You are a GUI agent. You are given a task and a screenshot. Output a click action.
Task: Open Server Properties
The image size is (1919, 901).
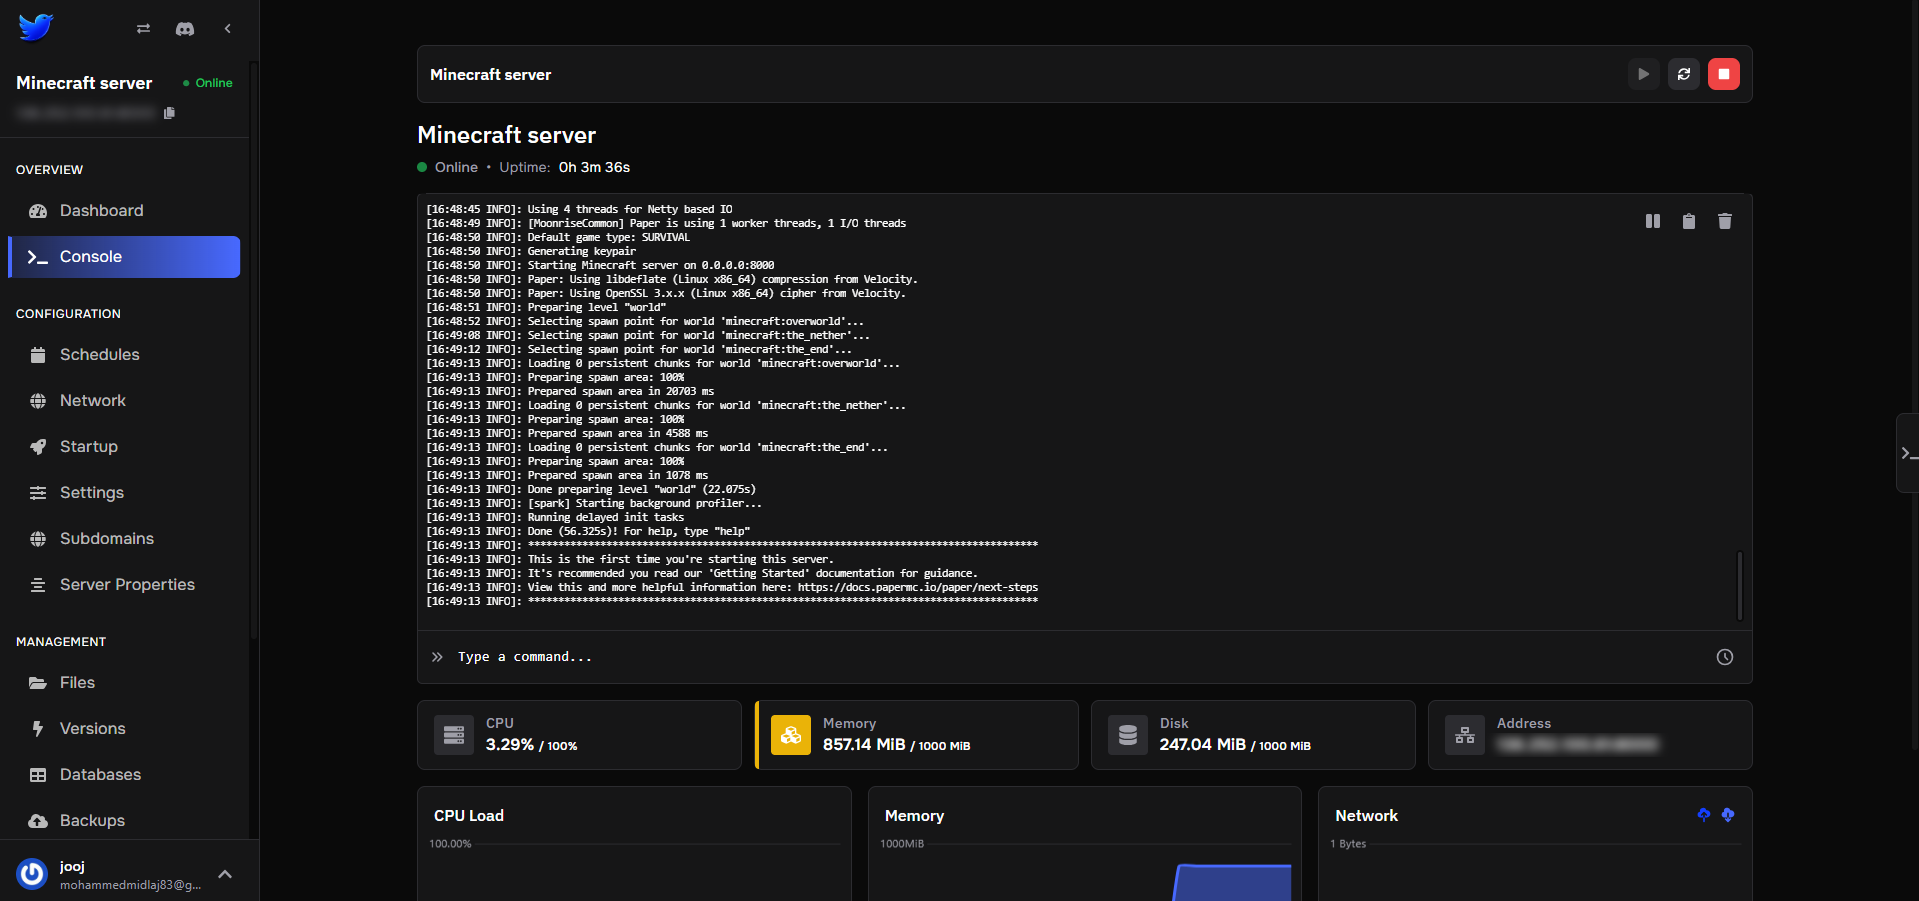(x=124, y=585)
